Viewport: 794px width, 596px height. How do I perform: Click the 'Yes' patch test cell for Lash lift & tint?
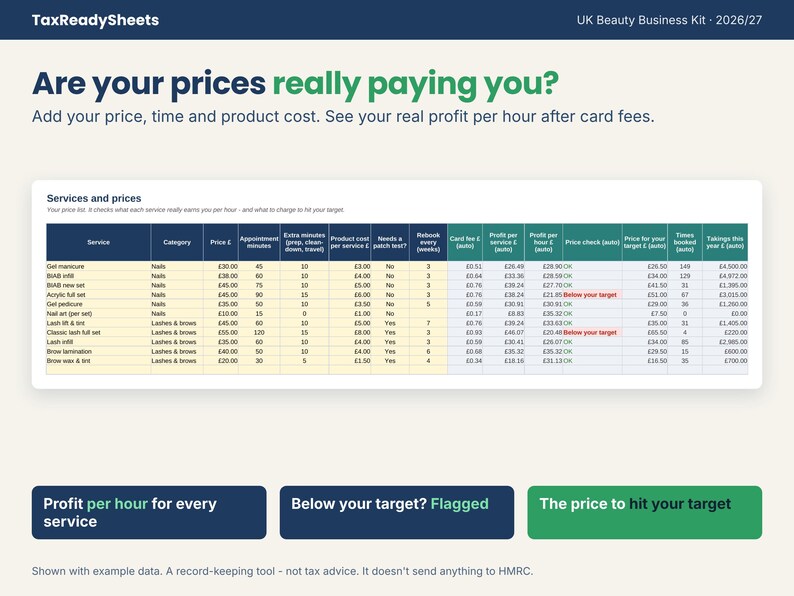point(390,323)
